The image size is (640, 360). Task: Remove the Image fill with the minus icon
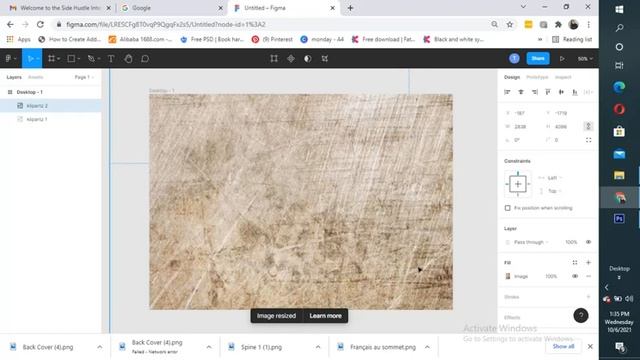click(x=588, y=276)
